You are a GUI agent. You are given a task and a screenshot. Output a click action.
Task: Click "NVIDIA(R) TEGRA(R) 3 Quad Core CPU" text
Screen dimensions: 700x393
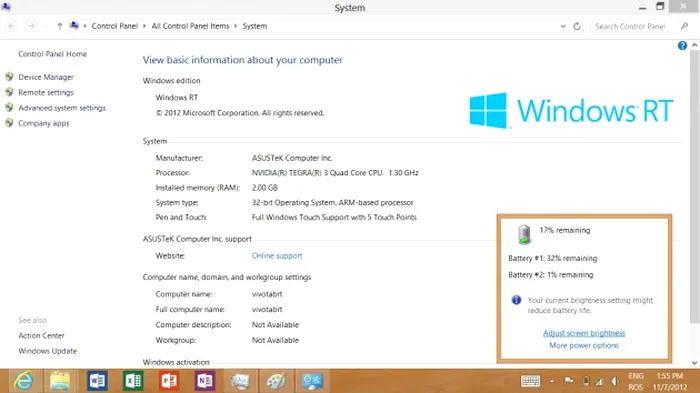[x=317, y=173]
